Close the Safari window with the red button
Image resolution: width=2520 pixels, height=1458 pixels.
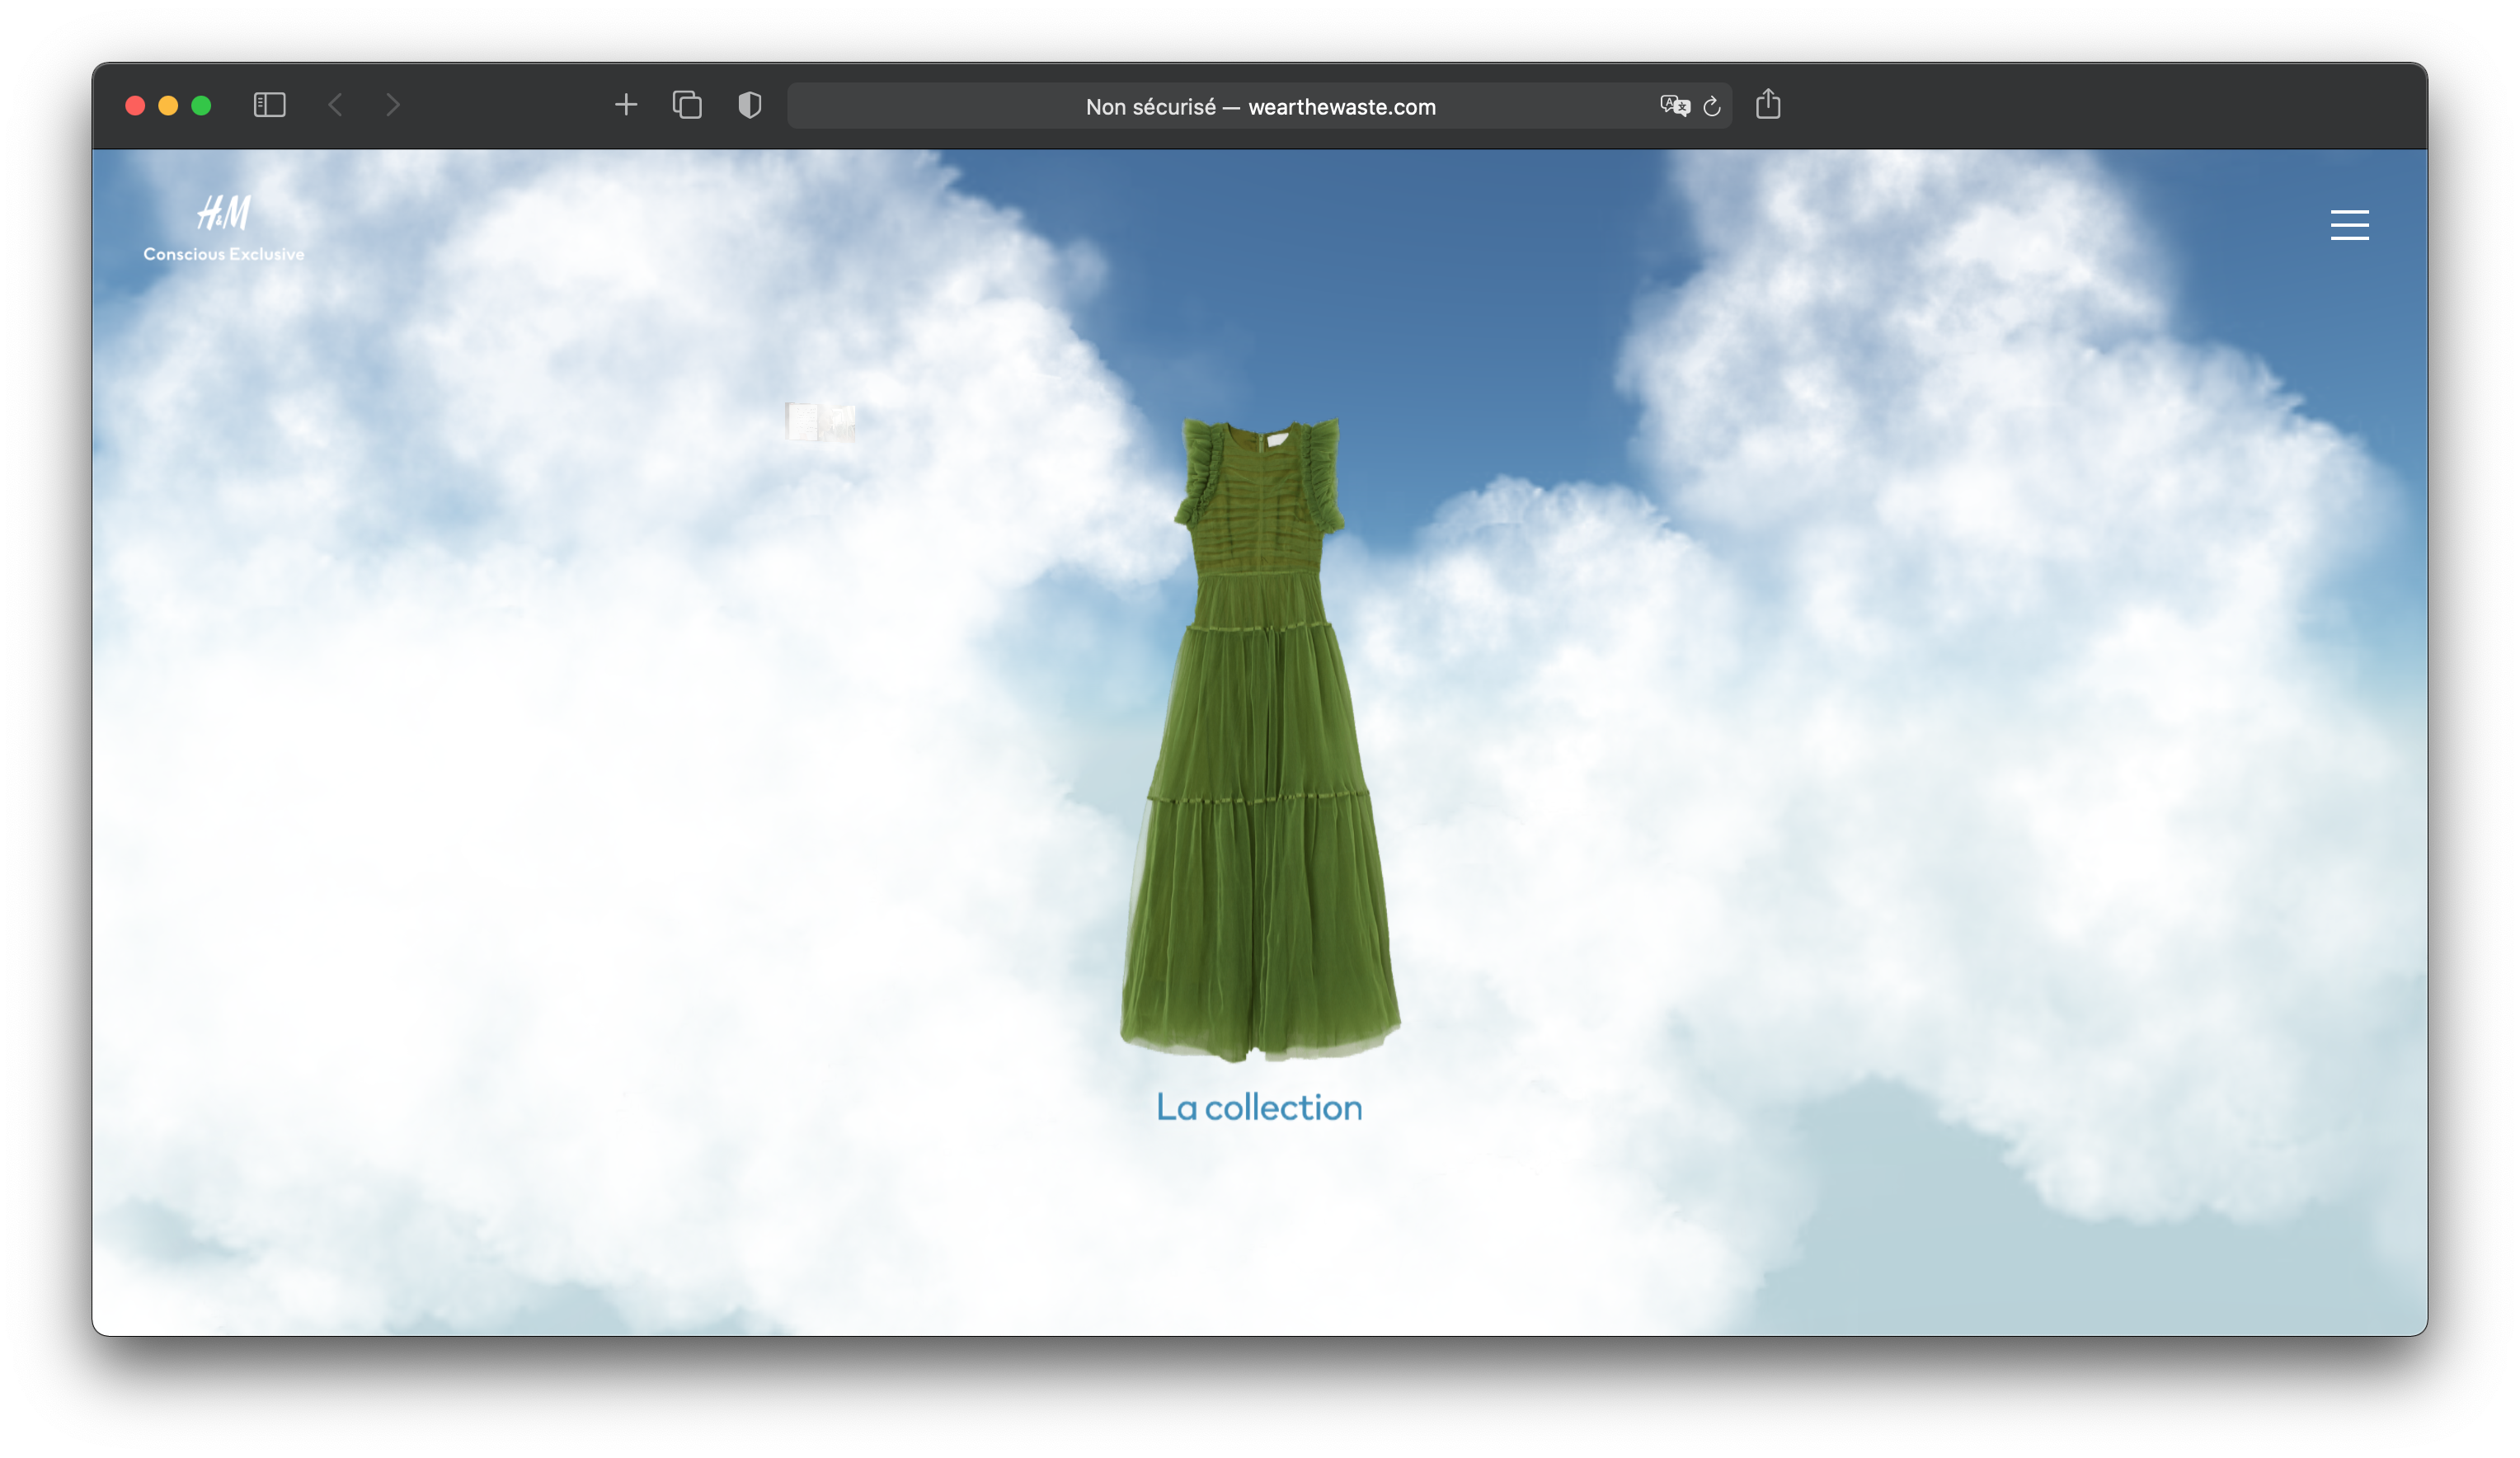[x=136, y=105]
